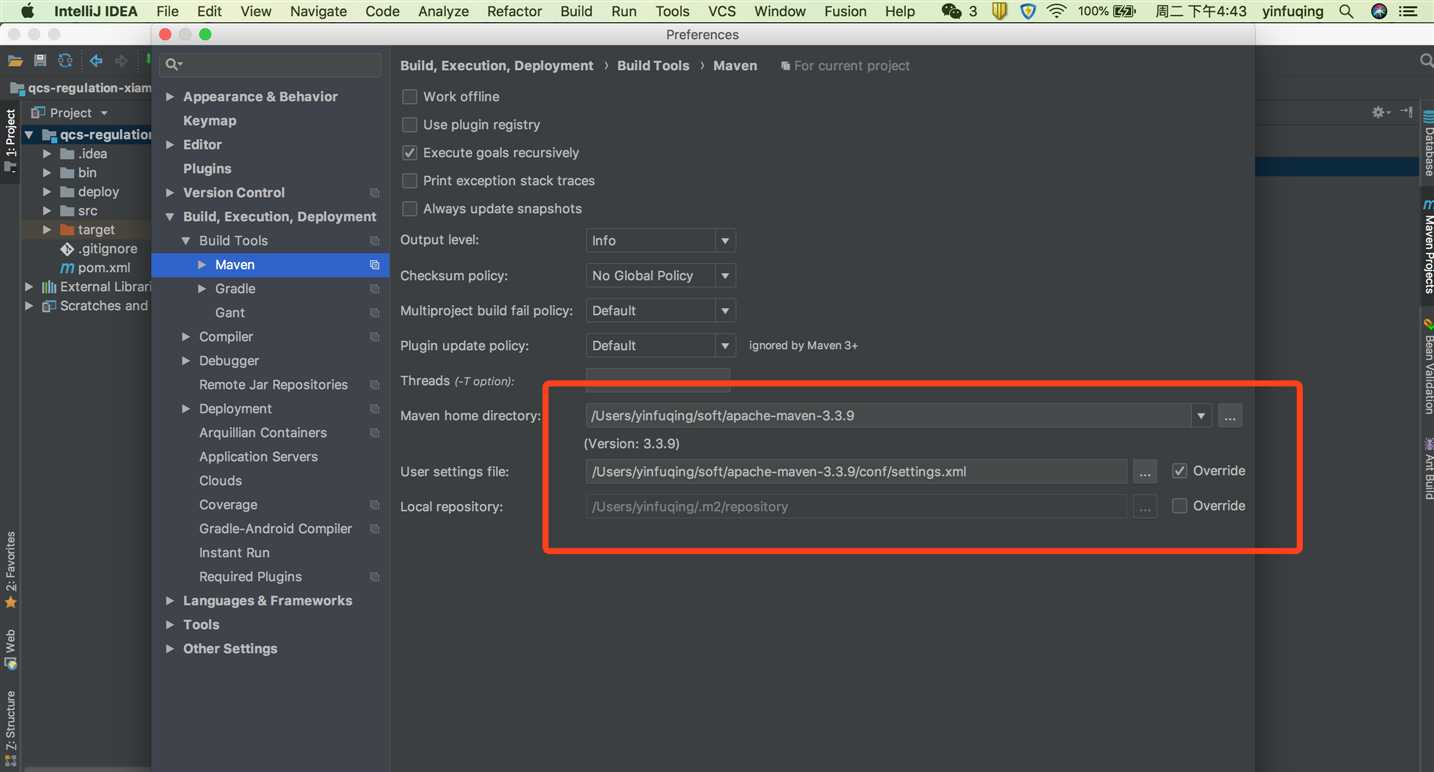The image size is (1434, 772).
Task: Uncheck Override for User settings file
Action: click(x=1180, y=471)
